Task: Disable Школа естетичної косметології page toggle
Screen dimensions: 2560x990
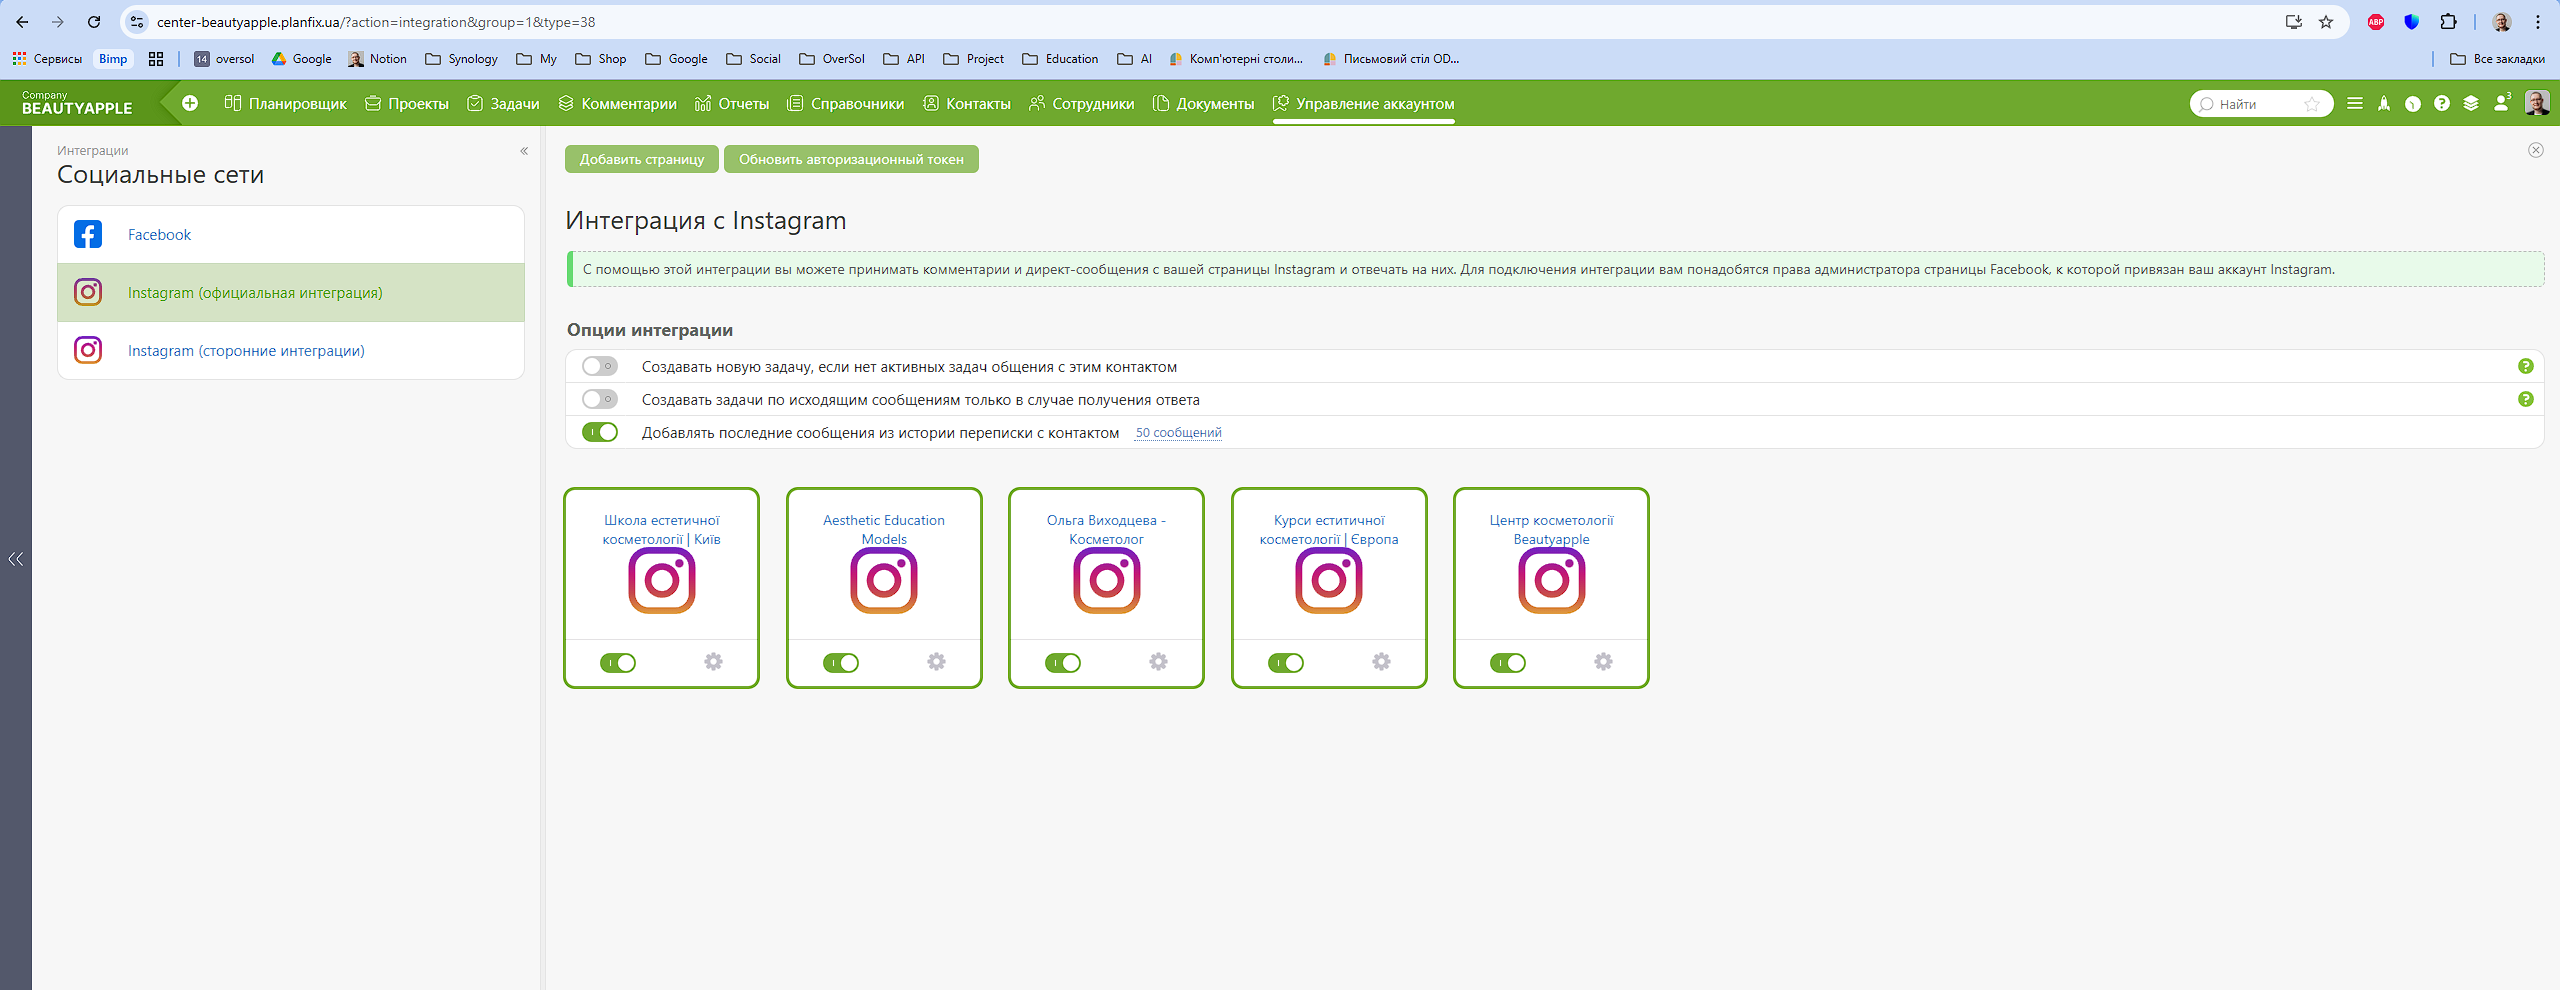Action: (x=618, y=663)
